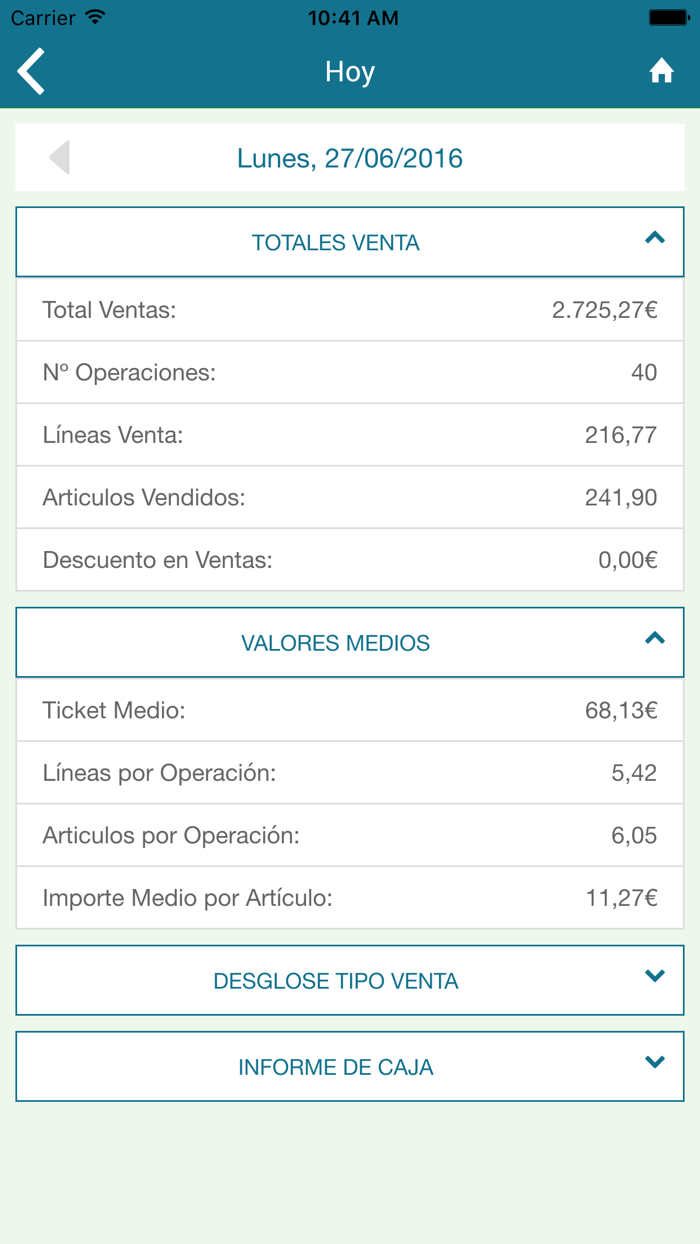The image size is (700, 1244).
Task: Tap the Importe Medio por Artículo row
Action: click(x=350, y=897)
